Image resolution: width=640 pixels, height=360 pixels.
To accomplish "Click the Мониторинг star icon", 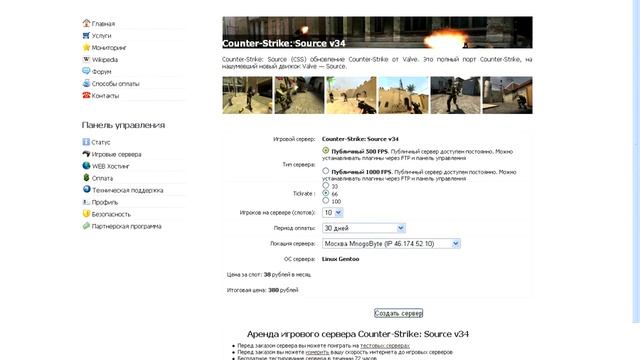I will (x=86, y=47).
